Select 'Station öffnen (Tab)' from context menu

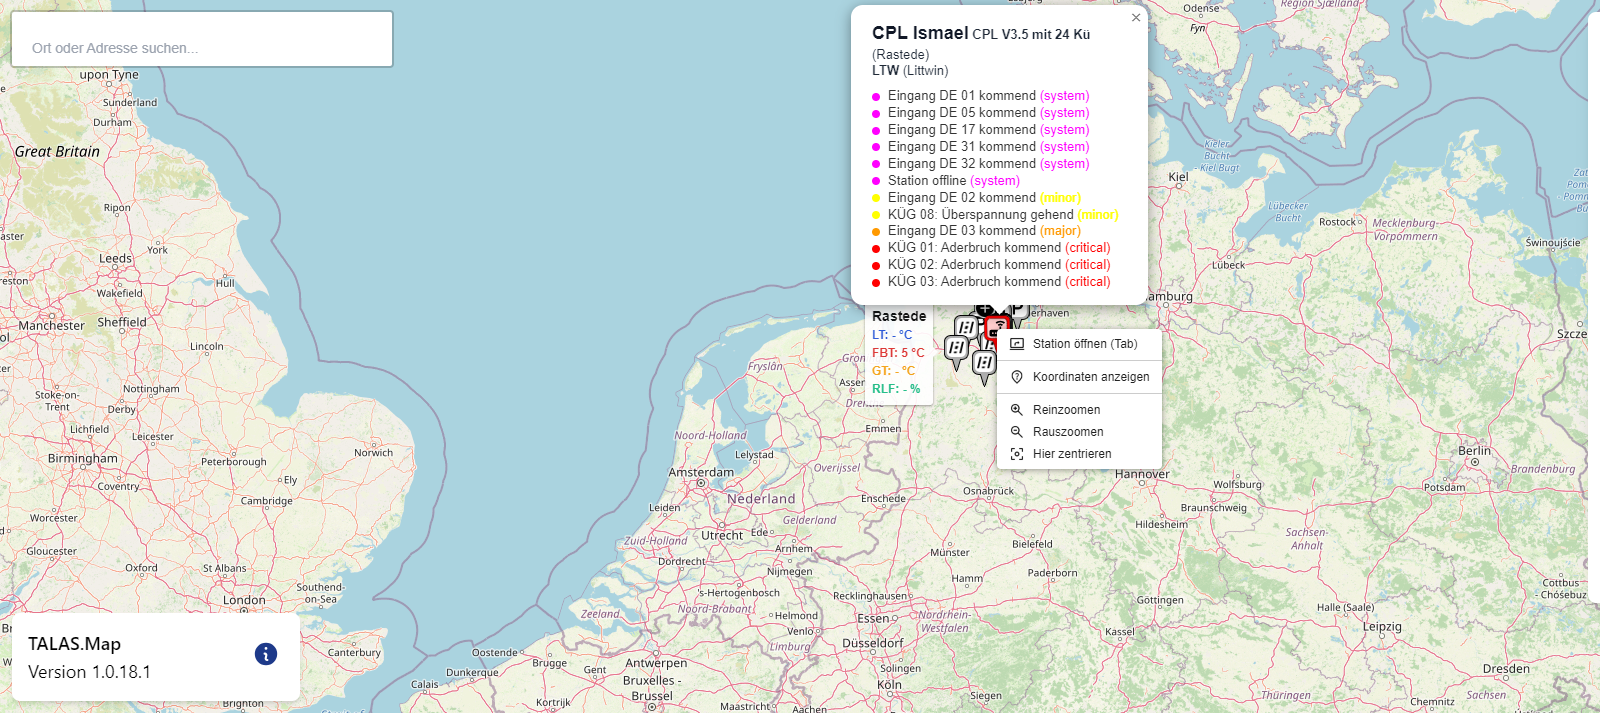[1084, 344]
